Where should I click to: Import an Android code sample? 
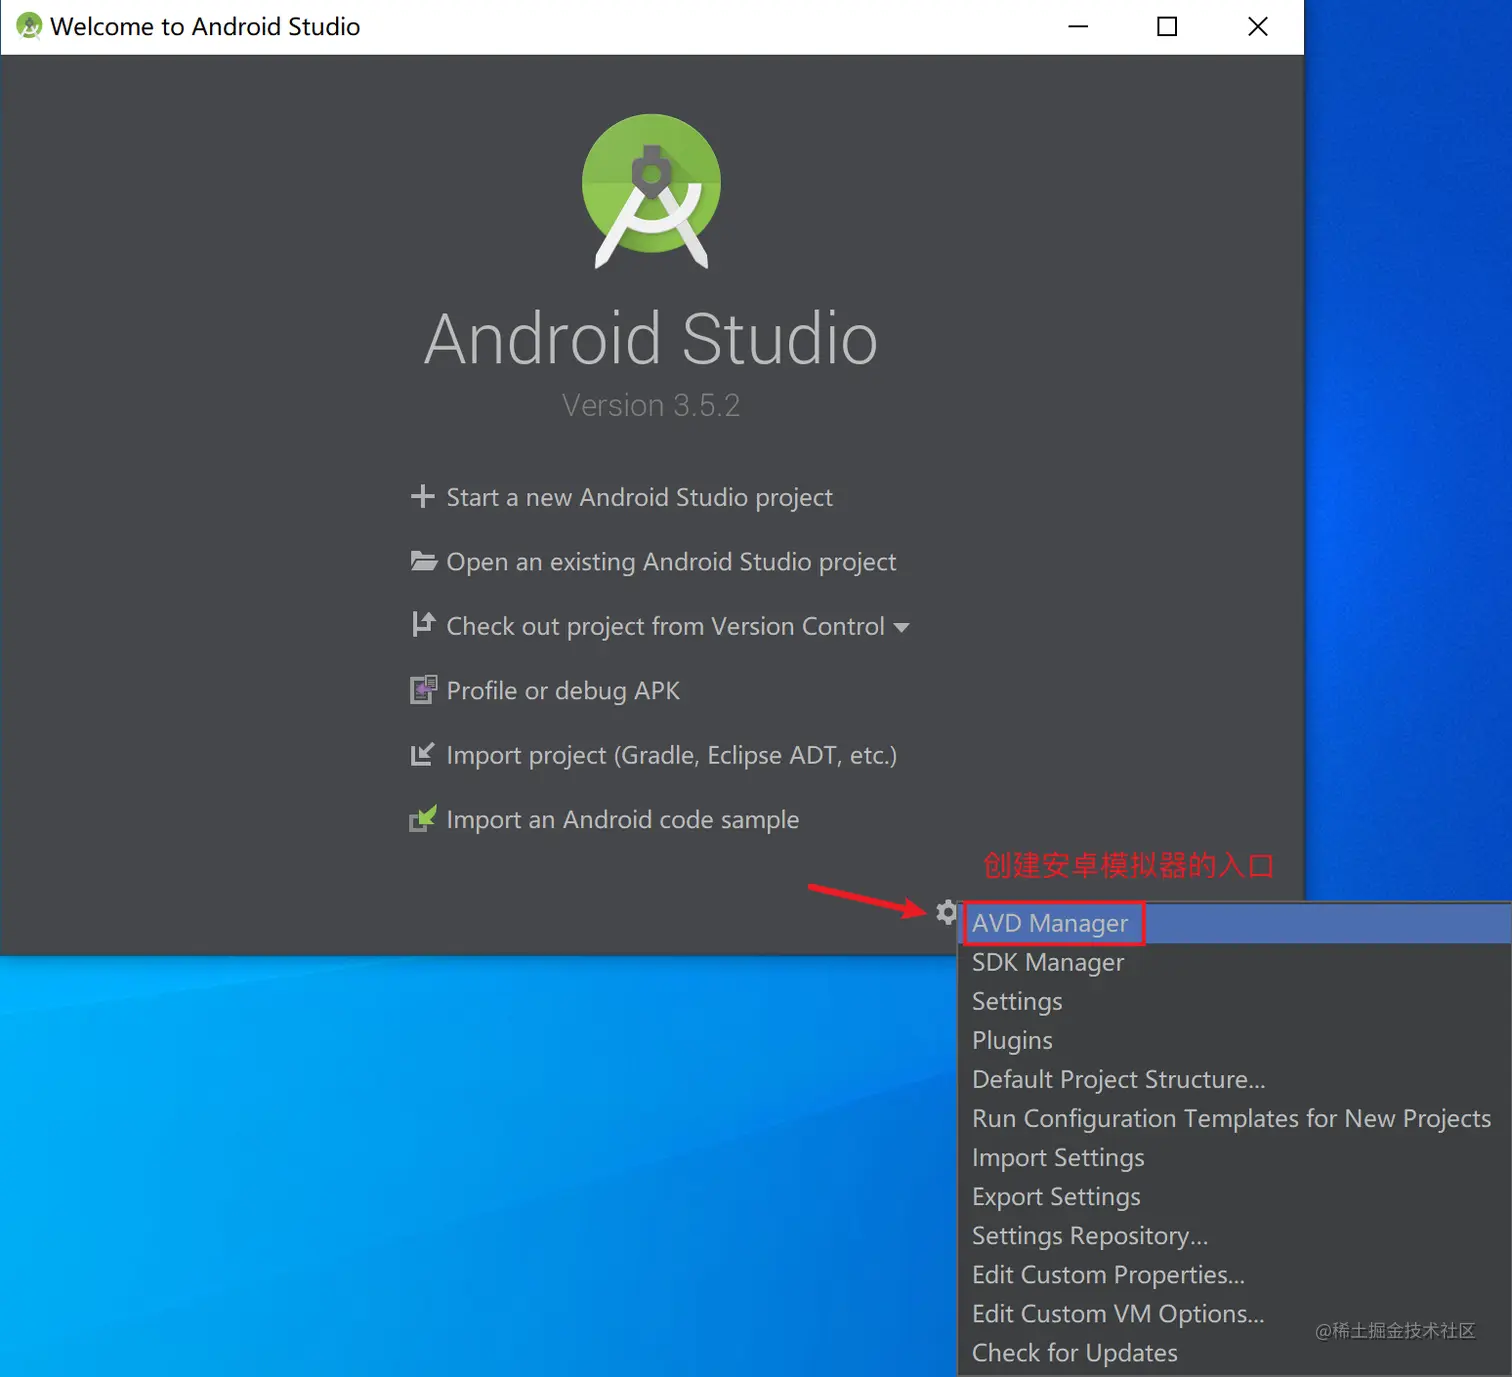coord(622,820)
